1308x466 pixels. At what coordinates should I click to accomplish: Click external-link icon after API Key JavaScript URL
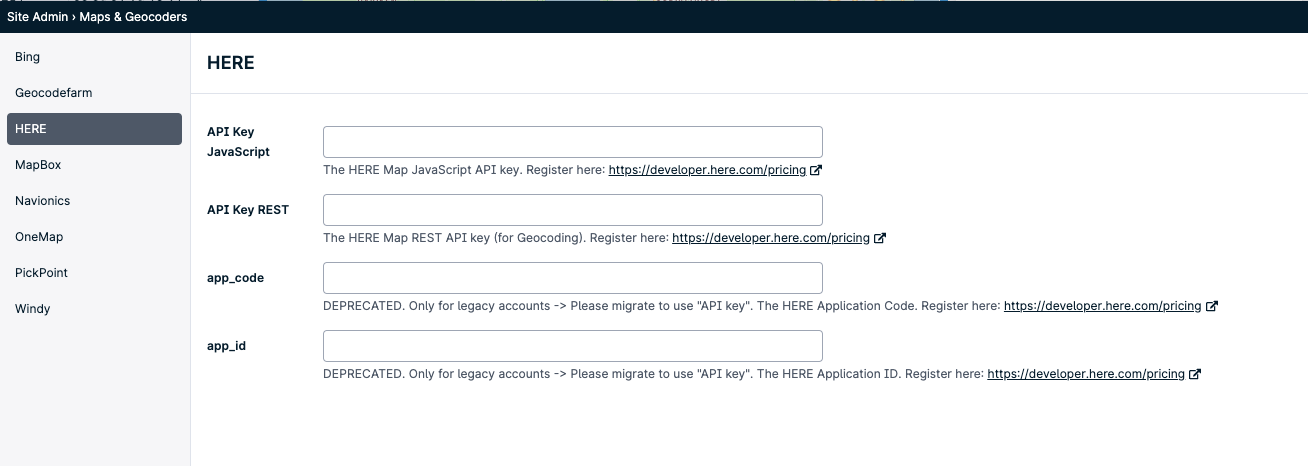(816, 170)
